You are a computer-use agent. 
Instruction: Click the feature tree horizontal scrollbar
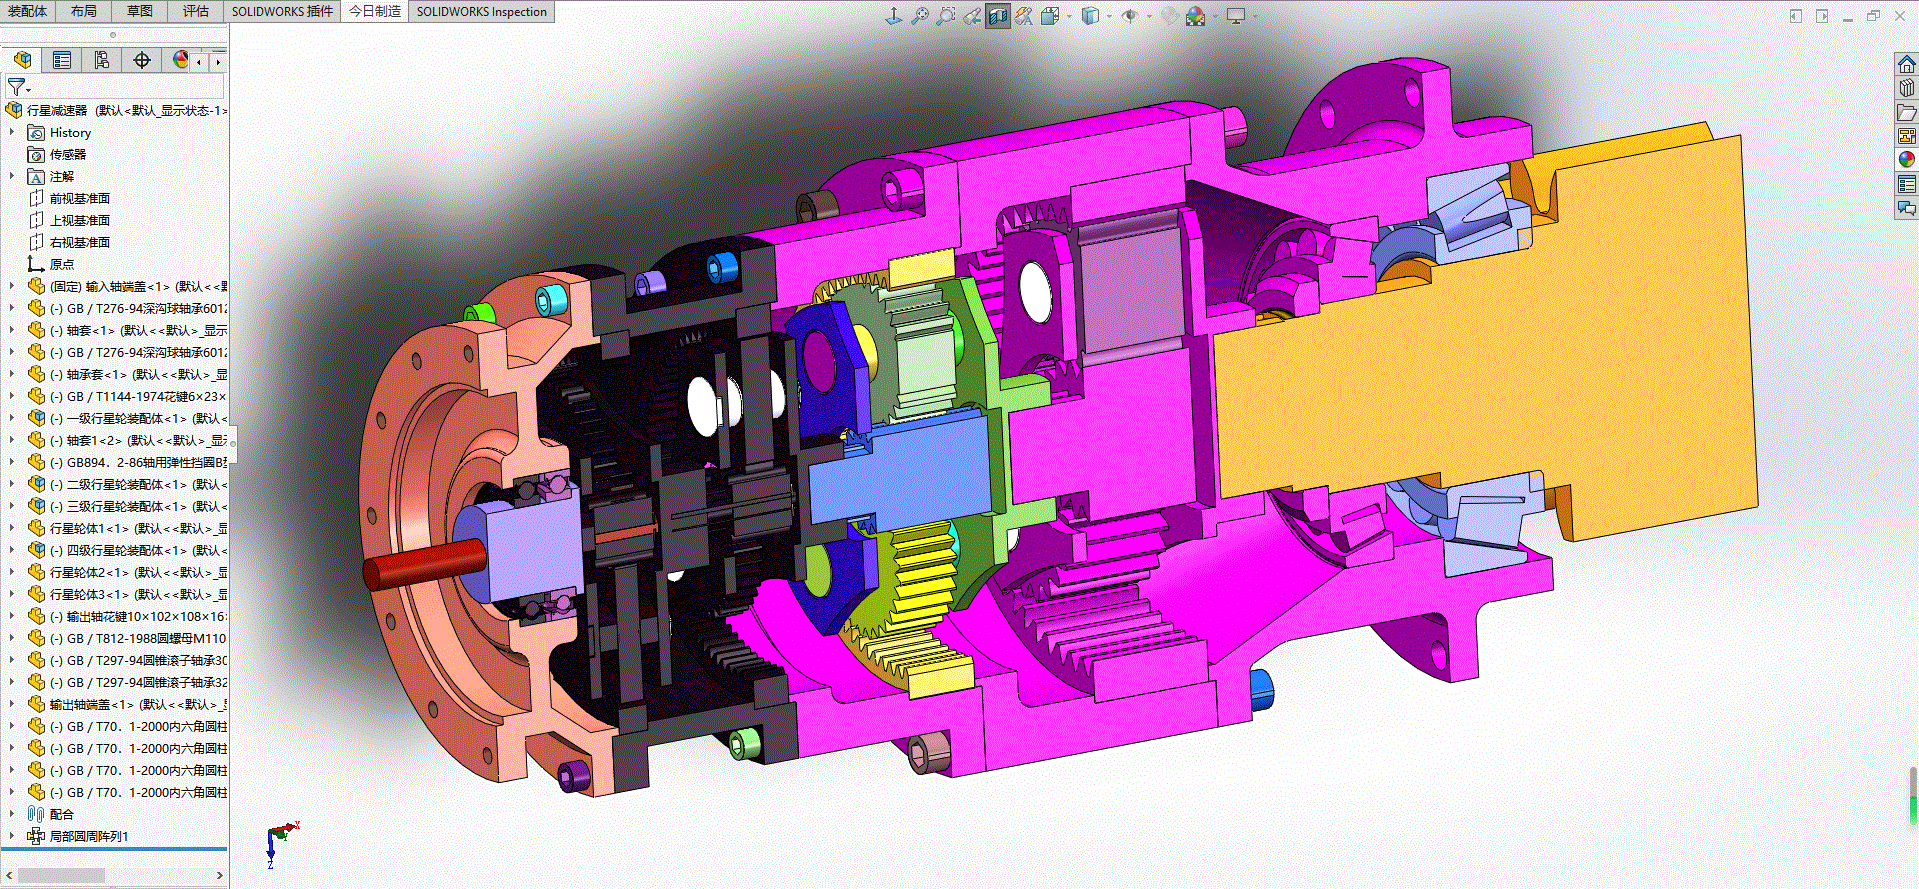click(114, 875)
